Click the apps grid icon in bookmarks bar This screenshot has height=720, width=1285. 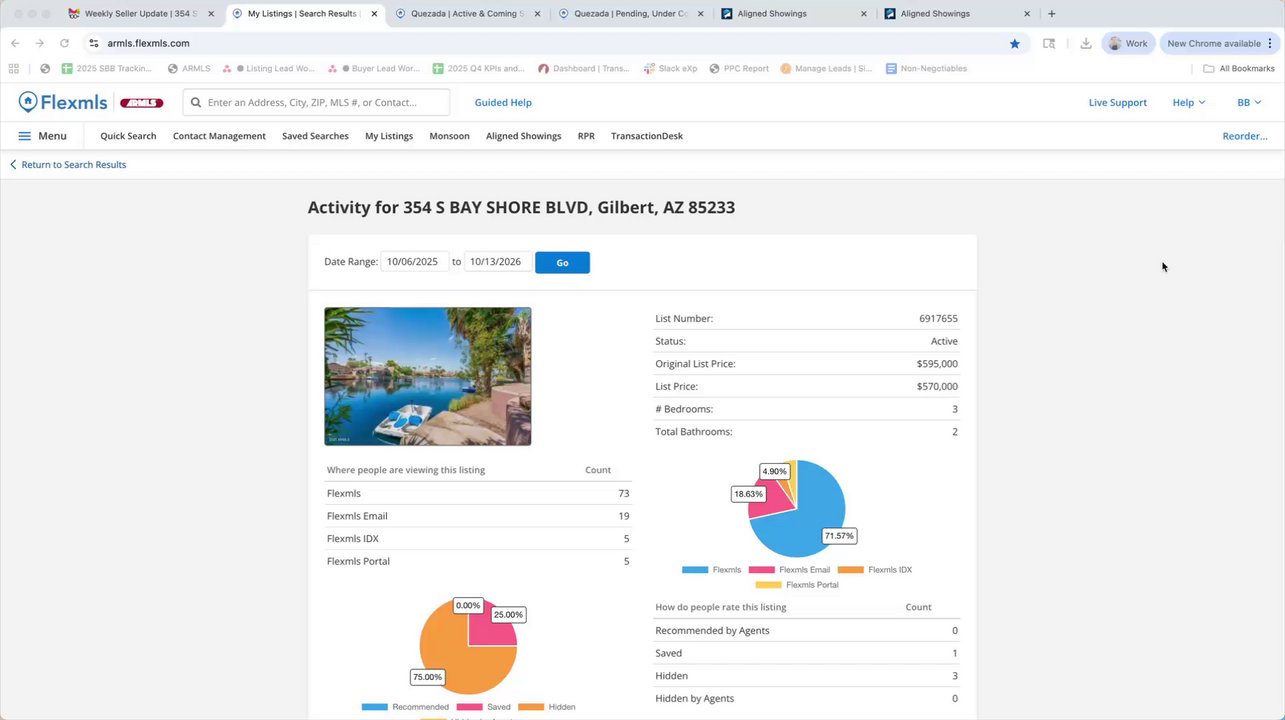point(14,69)
